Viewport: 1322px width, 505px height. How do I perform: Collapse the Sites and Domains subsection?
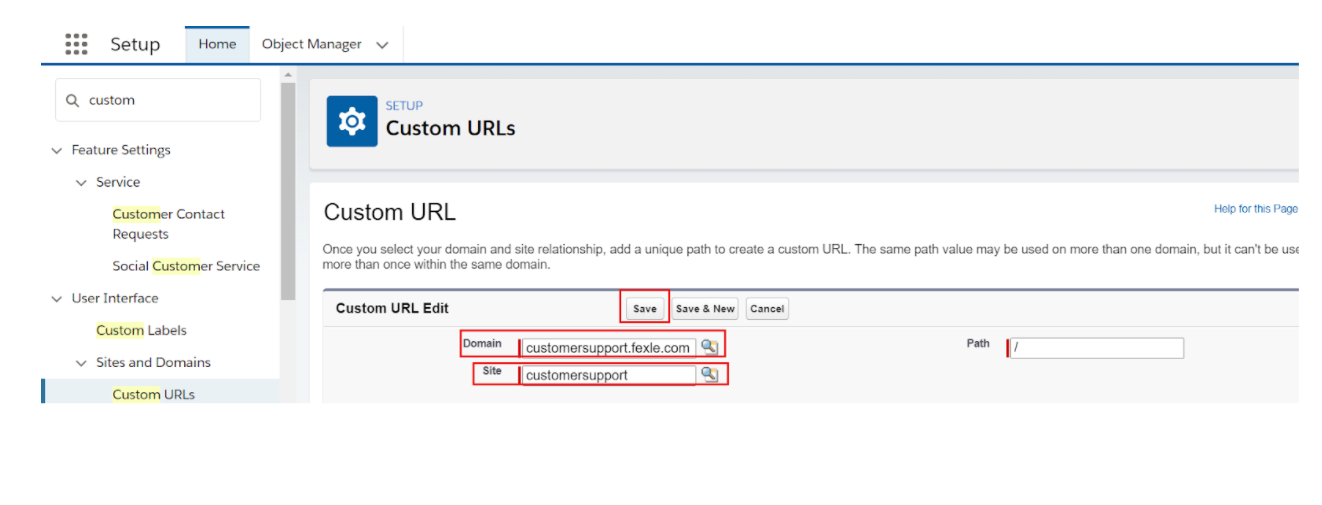(81, 362)
